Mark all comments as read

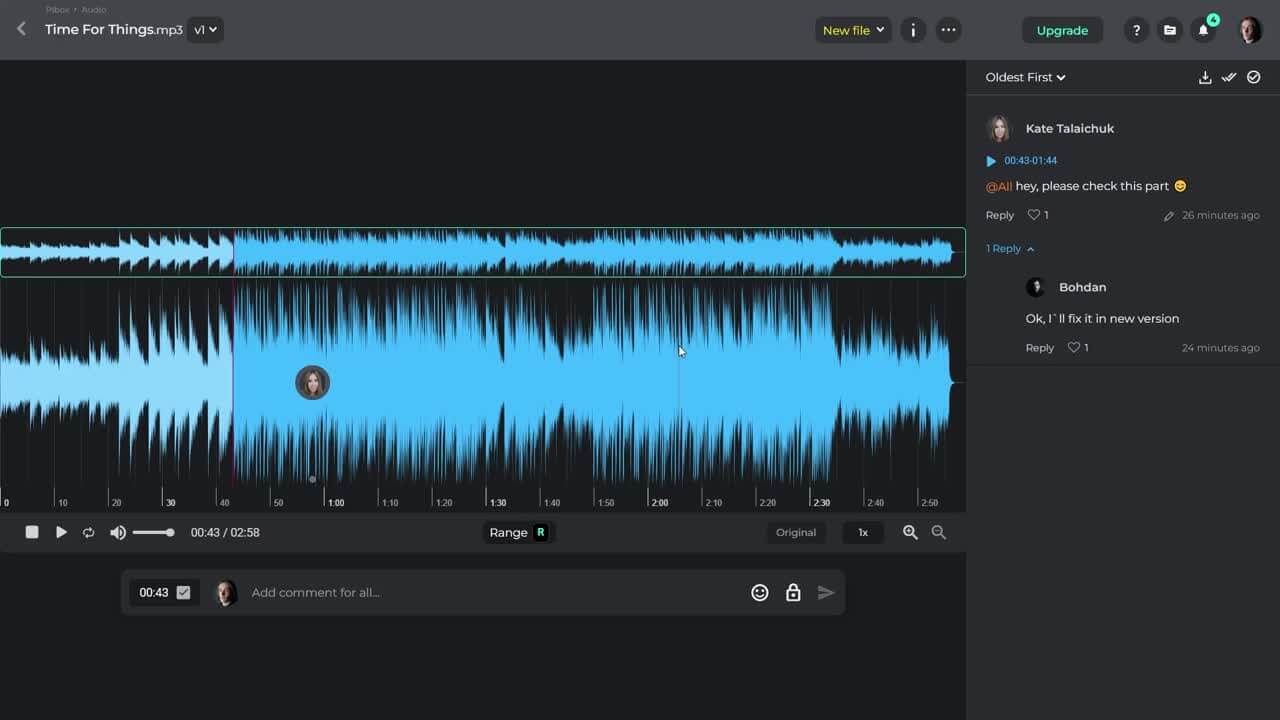(1229, 77)
